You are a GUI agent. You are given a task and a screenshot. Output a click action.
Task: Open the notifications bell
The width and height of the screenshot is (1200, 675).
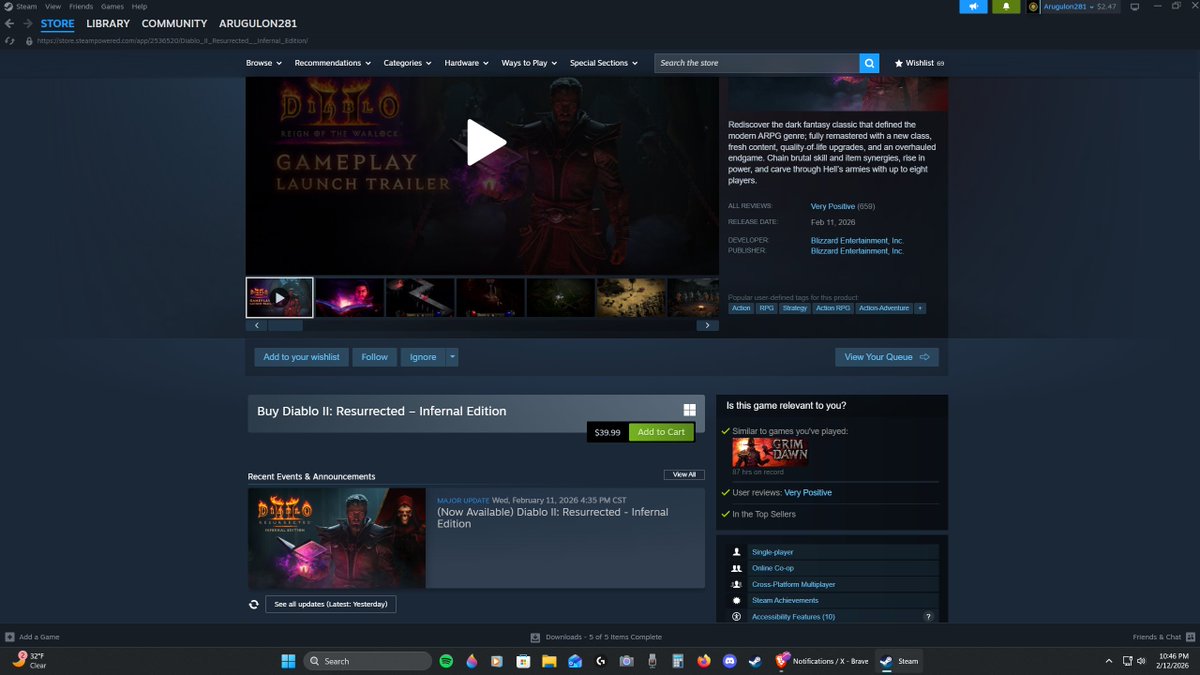pos(1005,6)
